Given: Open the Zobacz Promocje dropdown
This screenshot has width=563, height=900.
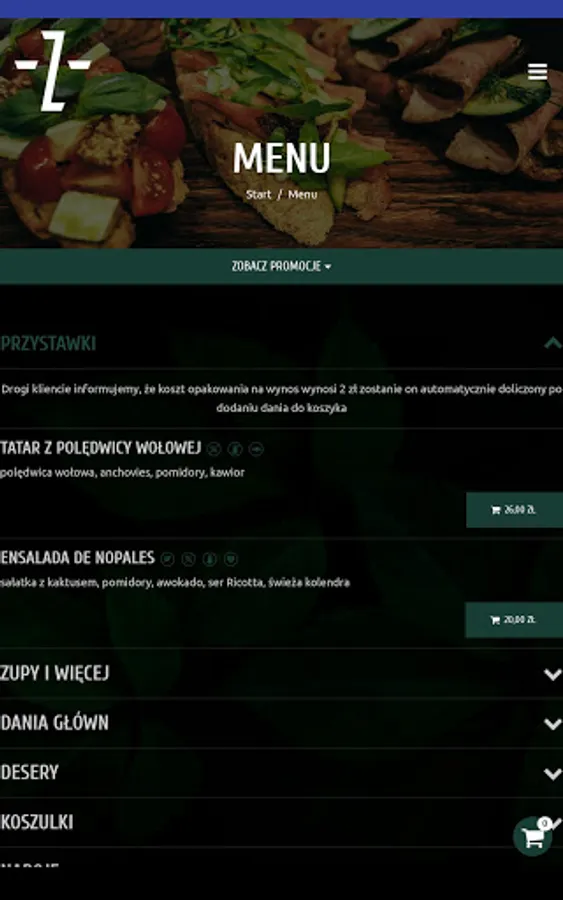Looking at the screenshot, I should click(281, 266).
